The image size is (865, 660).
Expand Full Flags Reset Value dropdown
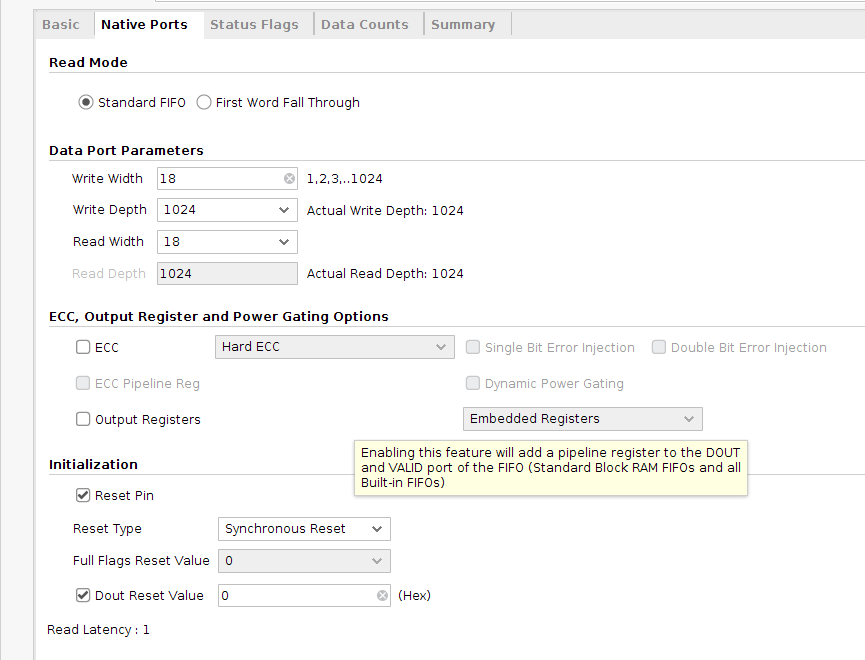pyautogui.click(x=377, y=561)
